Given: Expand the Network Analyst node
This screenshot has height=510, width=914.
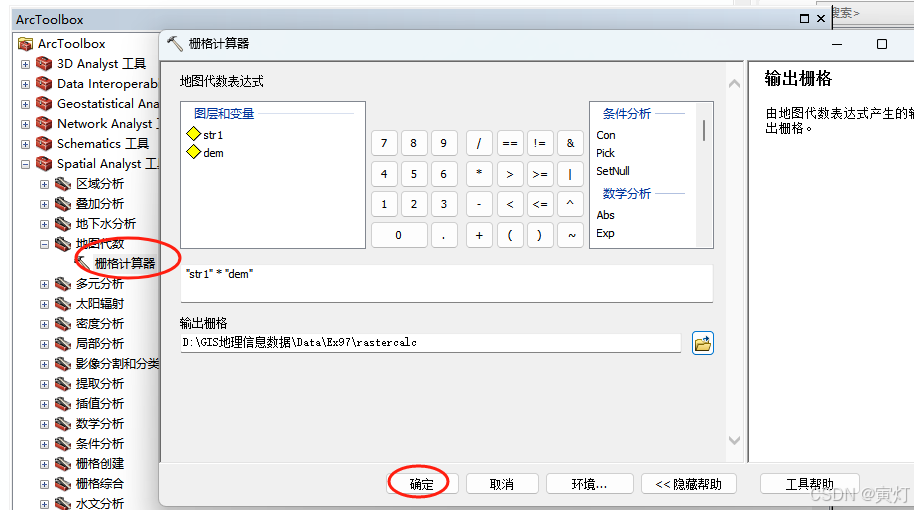Looking at the screenshot, I should tap(25, 124).
